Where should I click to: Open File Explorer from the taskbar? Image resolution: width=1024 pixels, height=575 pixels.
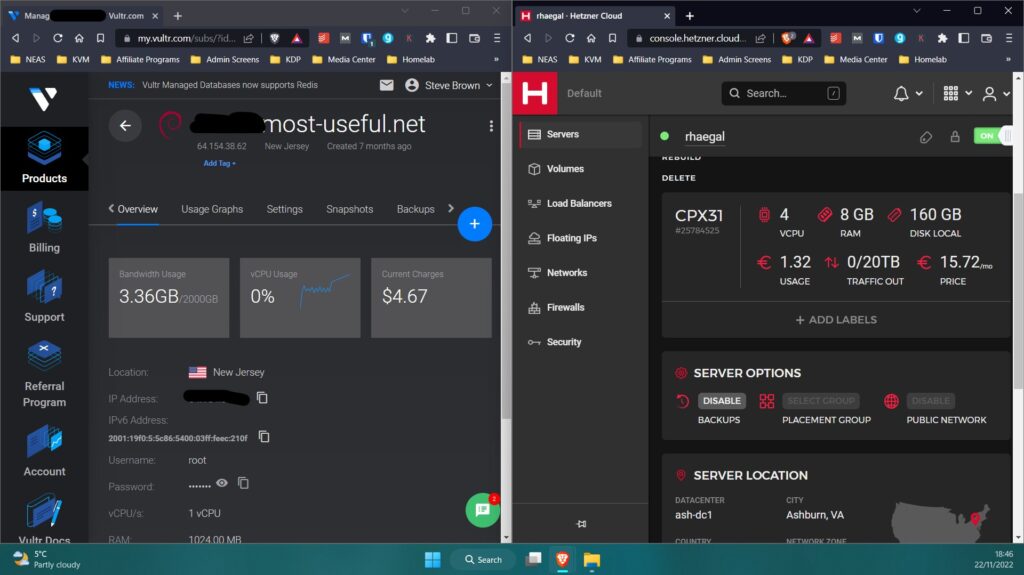(x=592, y=559)
